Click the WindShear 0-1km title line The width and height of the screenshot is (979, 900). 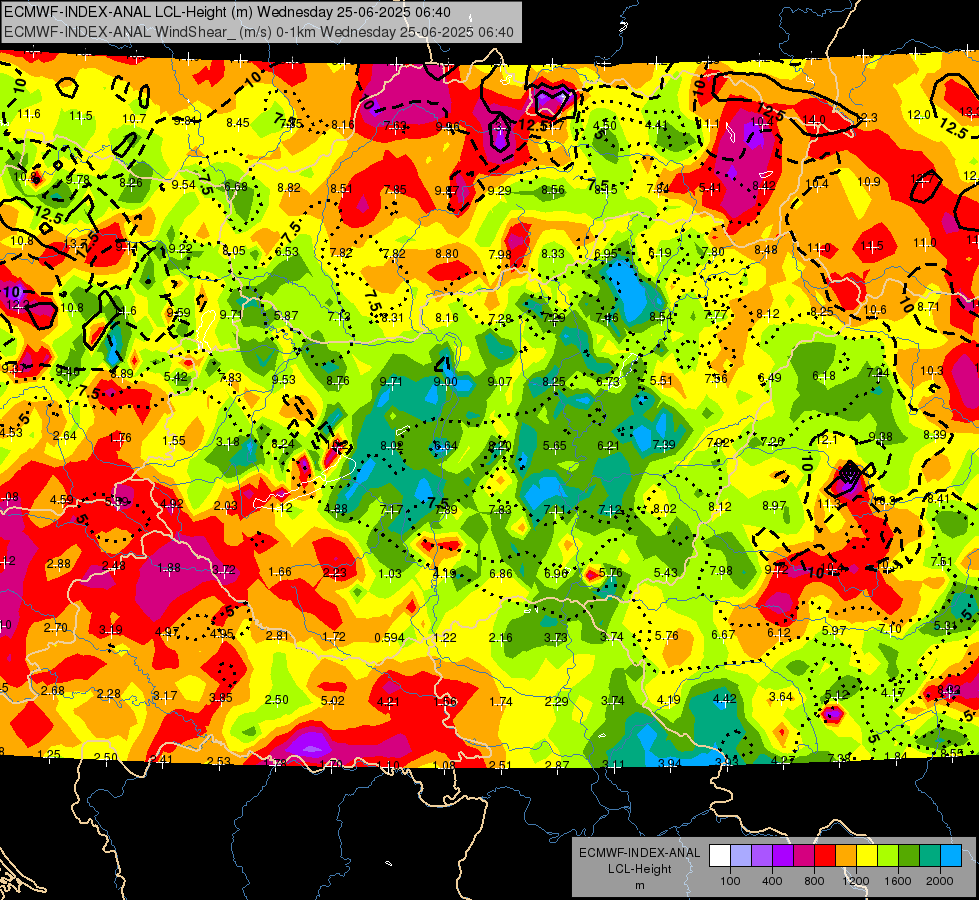258,32
